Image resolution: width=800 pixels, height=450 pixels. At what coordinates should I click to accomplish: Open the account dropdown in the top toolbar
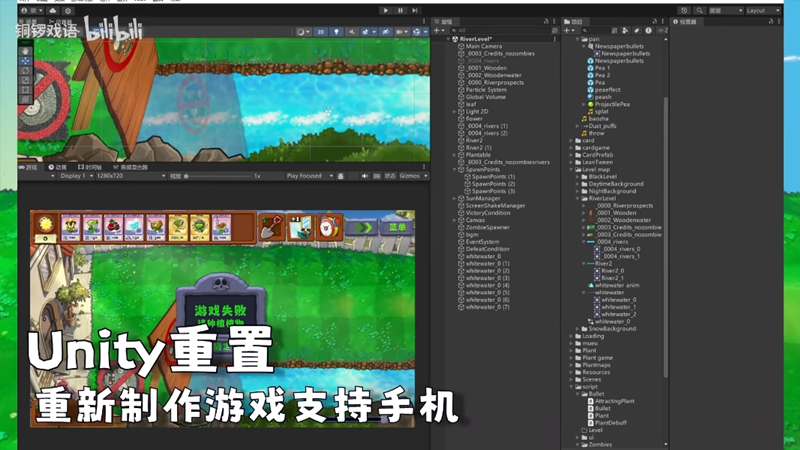point(32,10)
